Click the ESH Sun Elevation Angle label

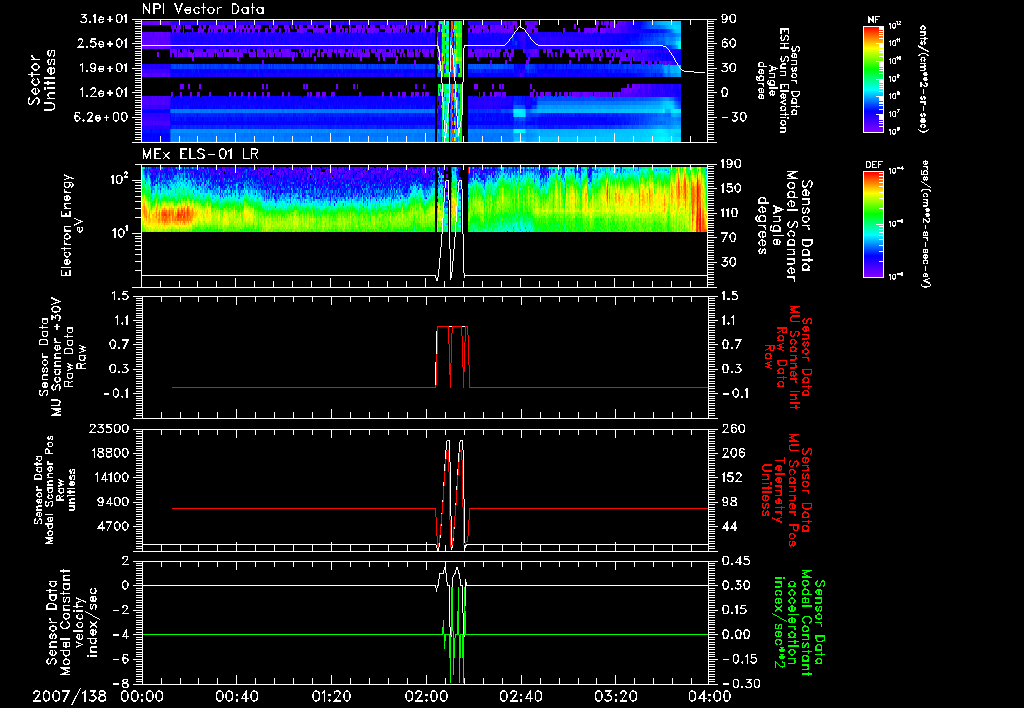pos(780,80)
